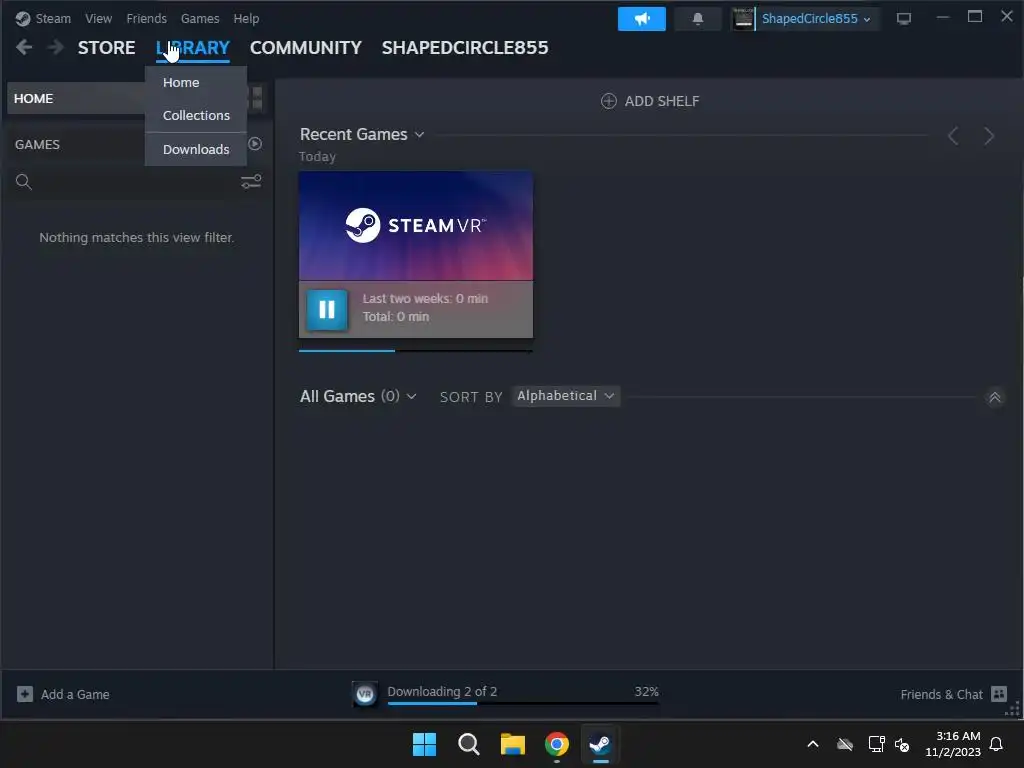Image resolution: width=1024 pixels, height=768 pixels.
Task: Click the 32% download percentage
Action: 647,692
